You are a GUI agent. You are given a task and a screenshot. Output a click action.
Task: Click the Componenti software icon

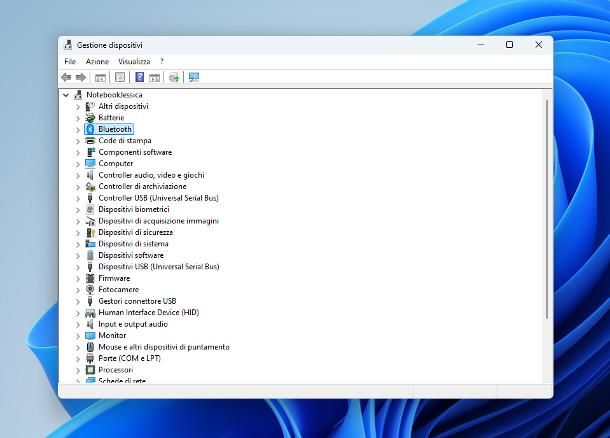point(90,152)
